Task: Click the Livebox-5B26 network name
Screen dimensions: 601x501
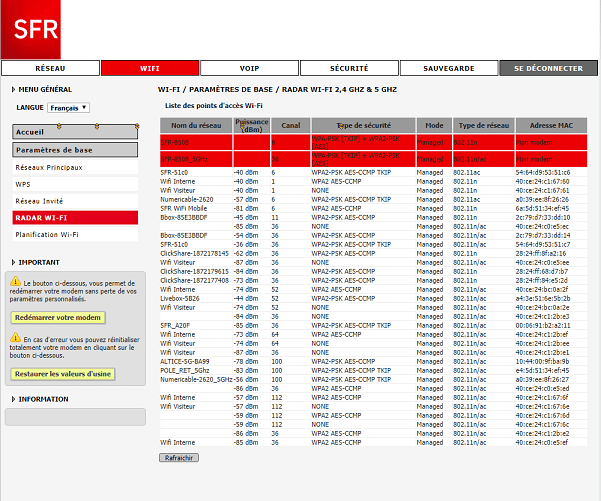Action: coord(180,298)
